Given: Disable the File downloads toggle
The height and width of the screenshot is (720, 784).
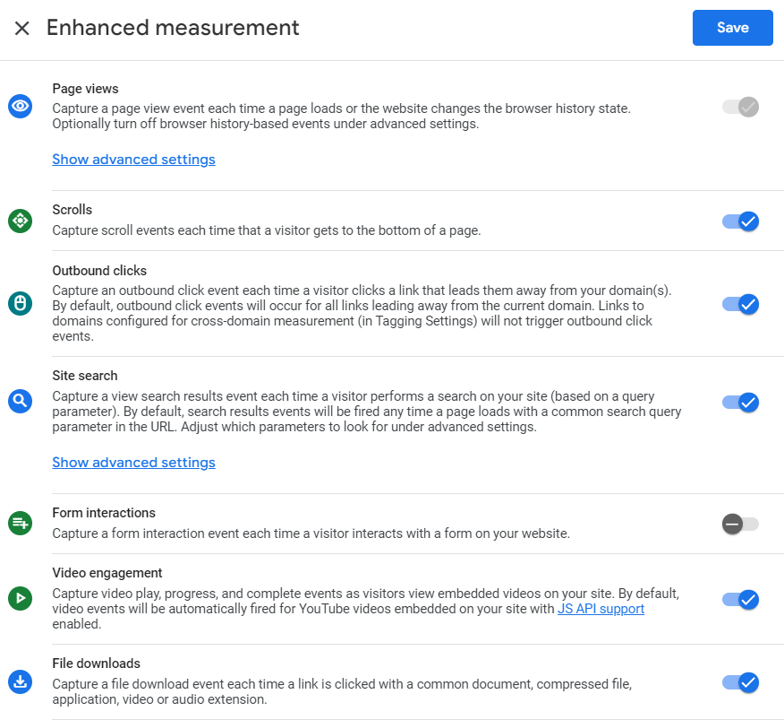Looking at the screenshot, I should 740,682.
